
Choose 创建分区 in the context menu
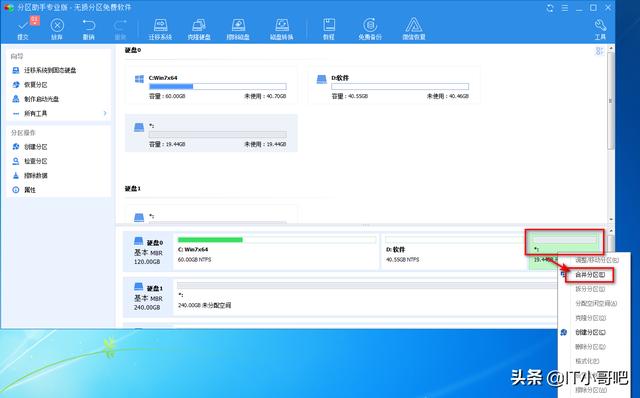click(x=590, y=332)
